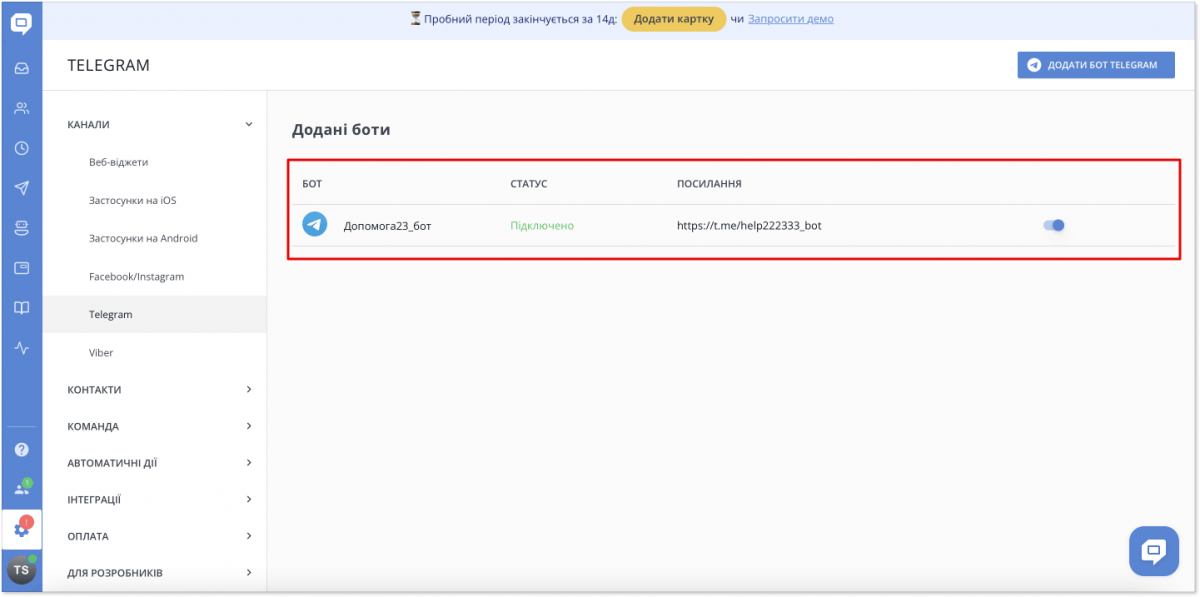Click the paper plane broadcast icon
Viewport: 1200px width, 597px height.
(x=21, y=187)
